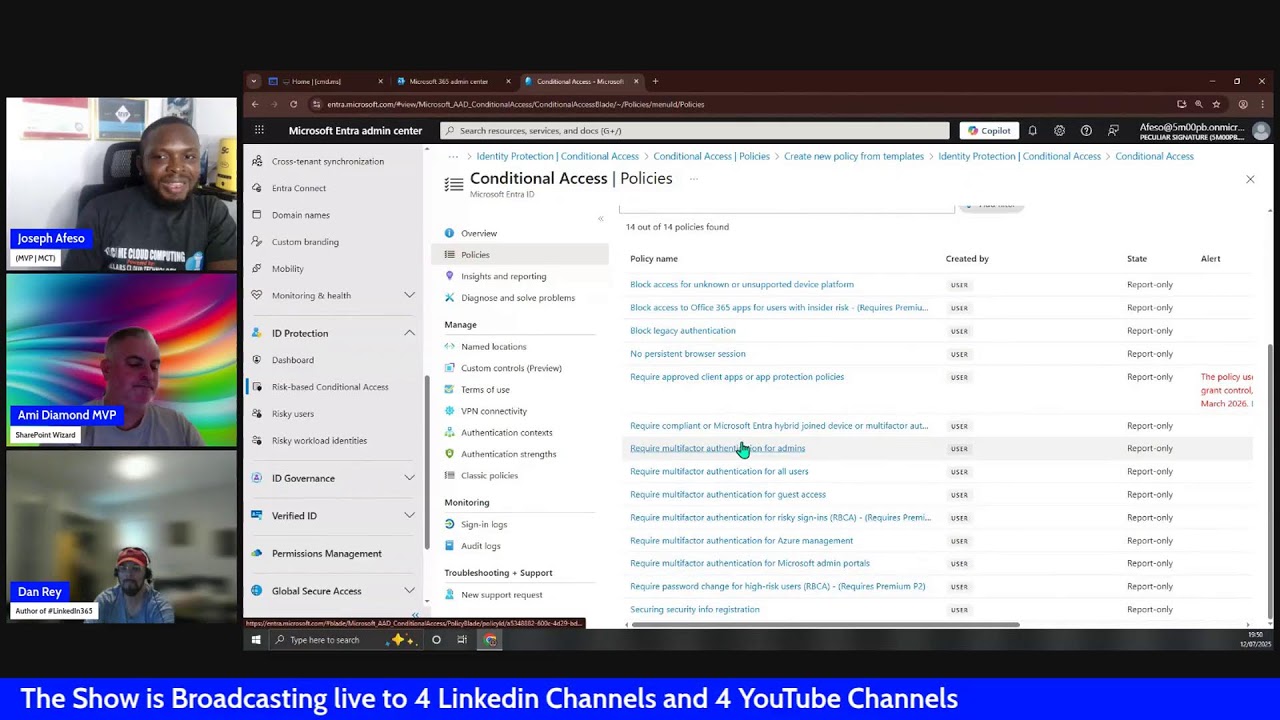Open Block legacy authentication policy
This screenshot has width=1280, height=720.
click(682, 331)
